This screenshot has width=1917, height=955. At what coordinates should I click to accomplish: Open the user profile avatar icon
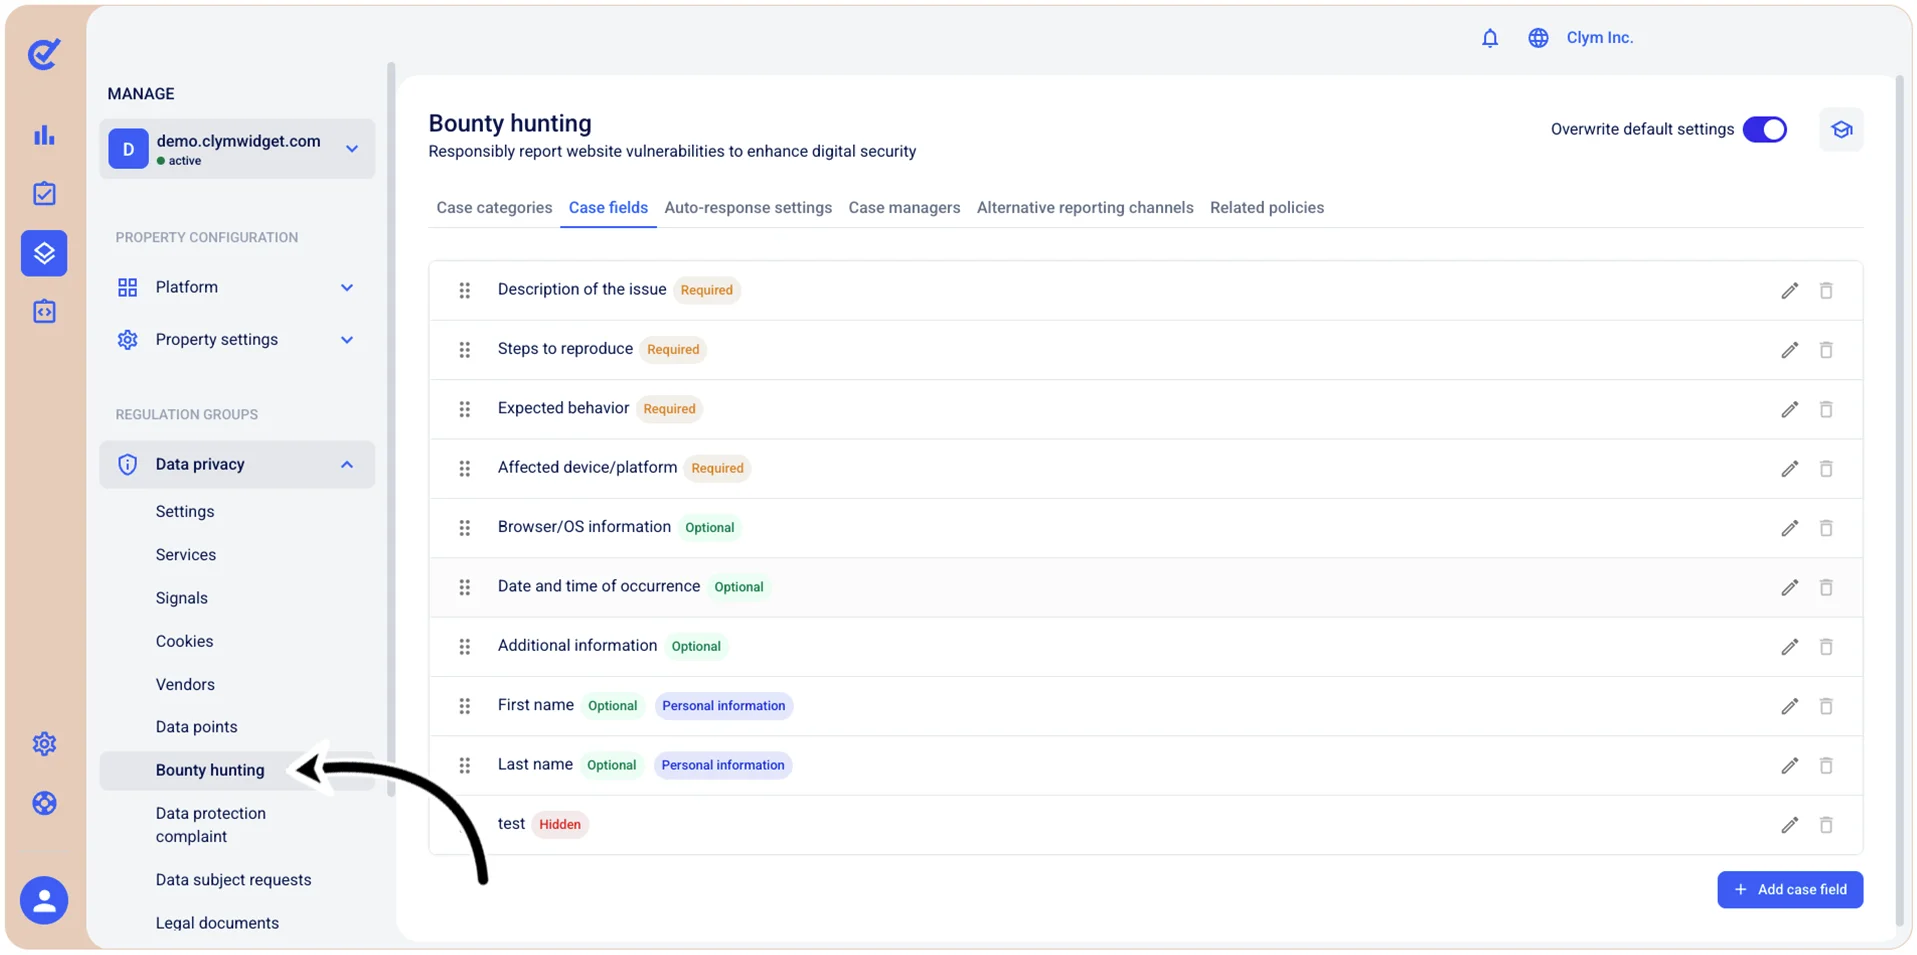click(x=44, y=900)
